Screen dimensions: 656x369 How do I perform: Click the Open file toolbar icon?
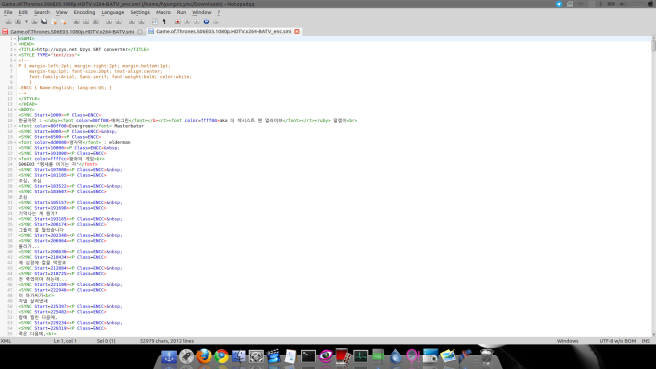point(18,22)
